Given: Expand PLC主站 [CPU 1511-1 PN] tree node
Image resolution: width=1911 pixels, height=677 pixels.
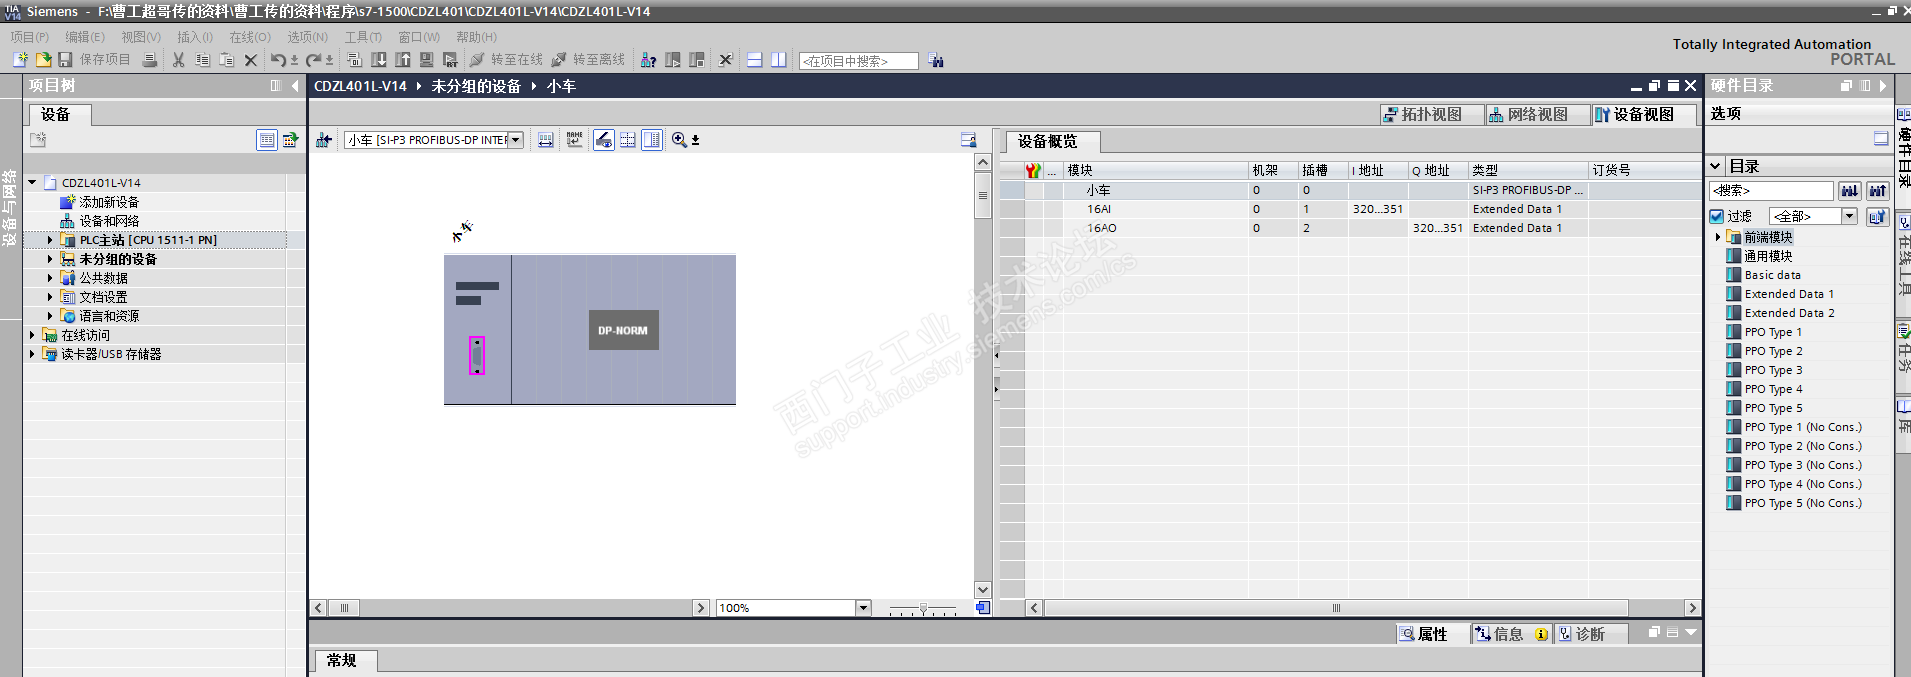Looking at the screenshot, I should [x=50, y=240].
